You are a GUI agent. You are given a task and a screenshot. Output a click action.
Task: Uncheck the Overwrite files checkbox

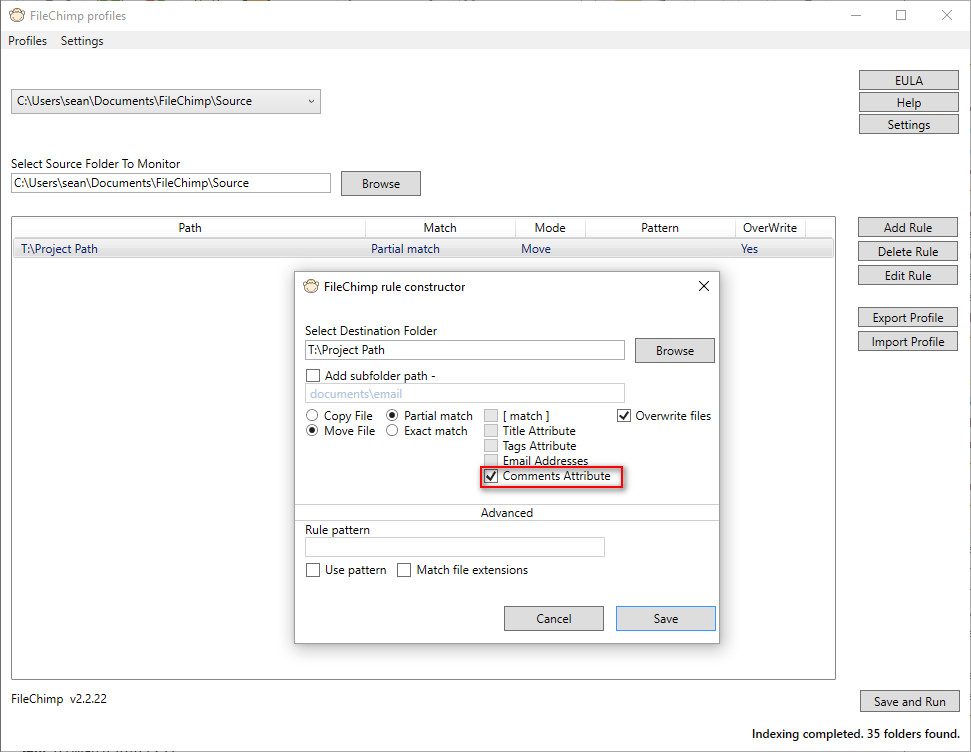624,416
